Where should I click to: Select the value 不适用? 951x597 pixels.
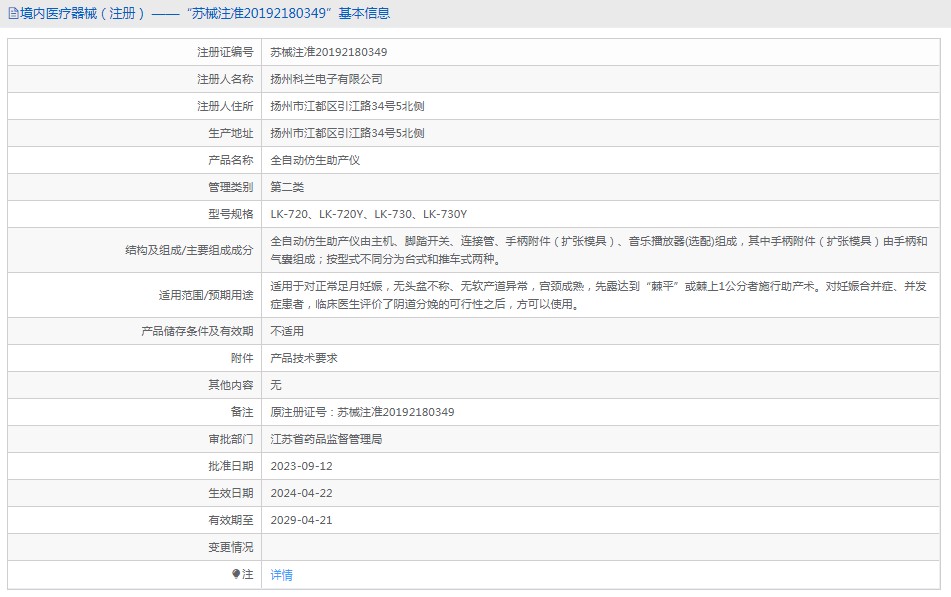point(287,331)
